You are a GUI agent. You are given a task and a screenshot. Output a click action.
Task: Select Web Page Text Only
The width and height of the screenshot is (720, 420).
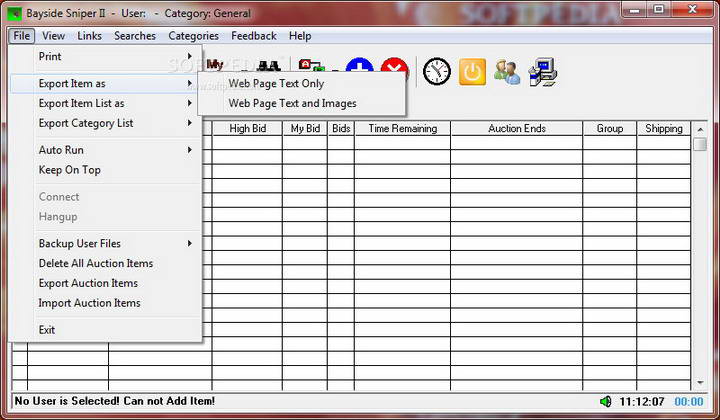coord(302,84)
